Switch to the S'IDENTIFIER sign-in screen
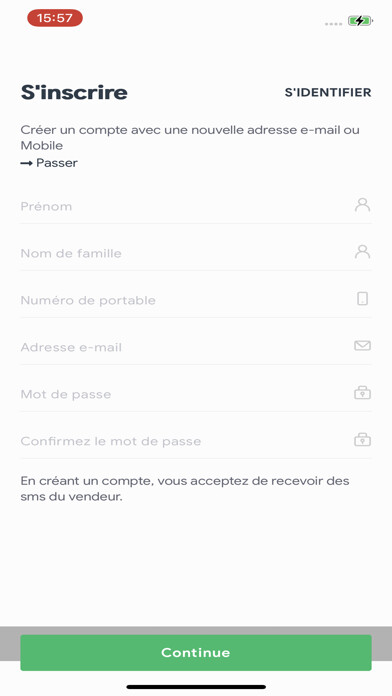This screenshot has width=392, height=696. (x=328, y=92)
